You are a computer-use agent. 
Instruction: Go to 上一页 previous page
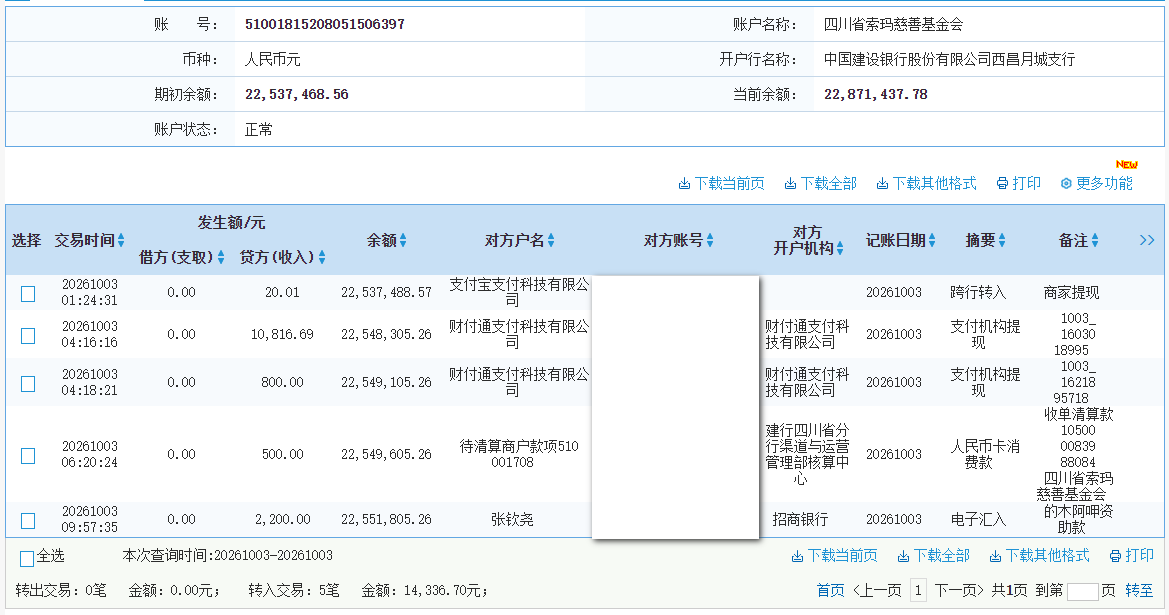(x=877, y=590)
